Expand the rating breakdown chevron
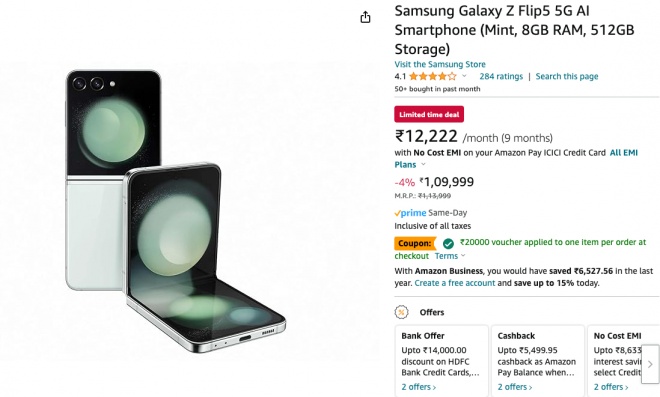Viewport: 660px width, 397px height. (464, 76)
